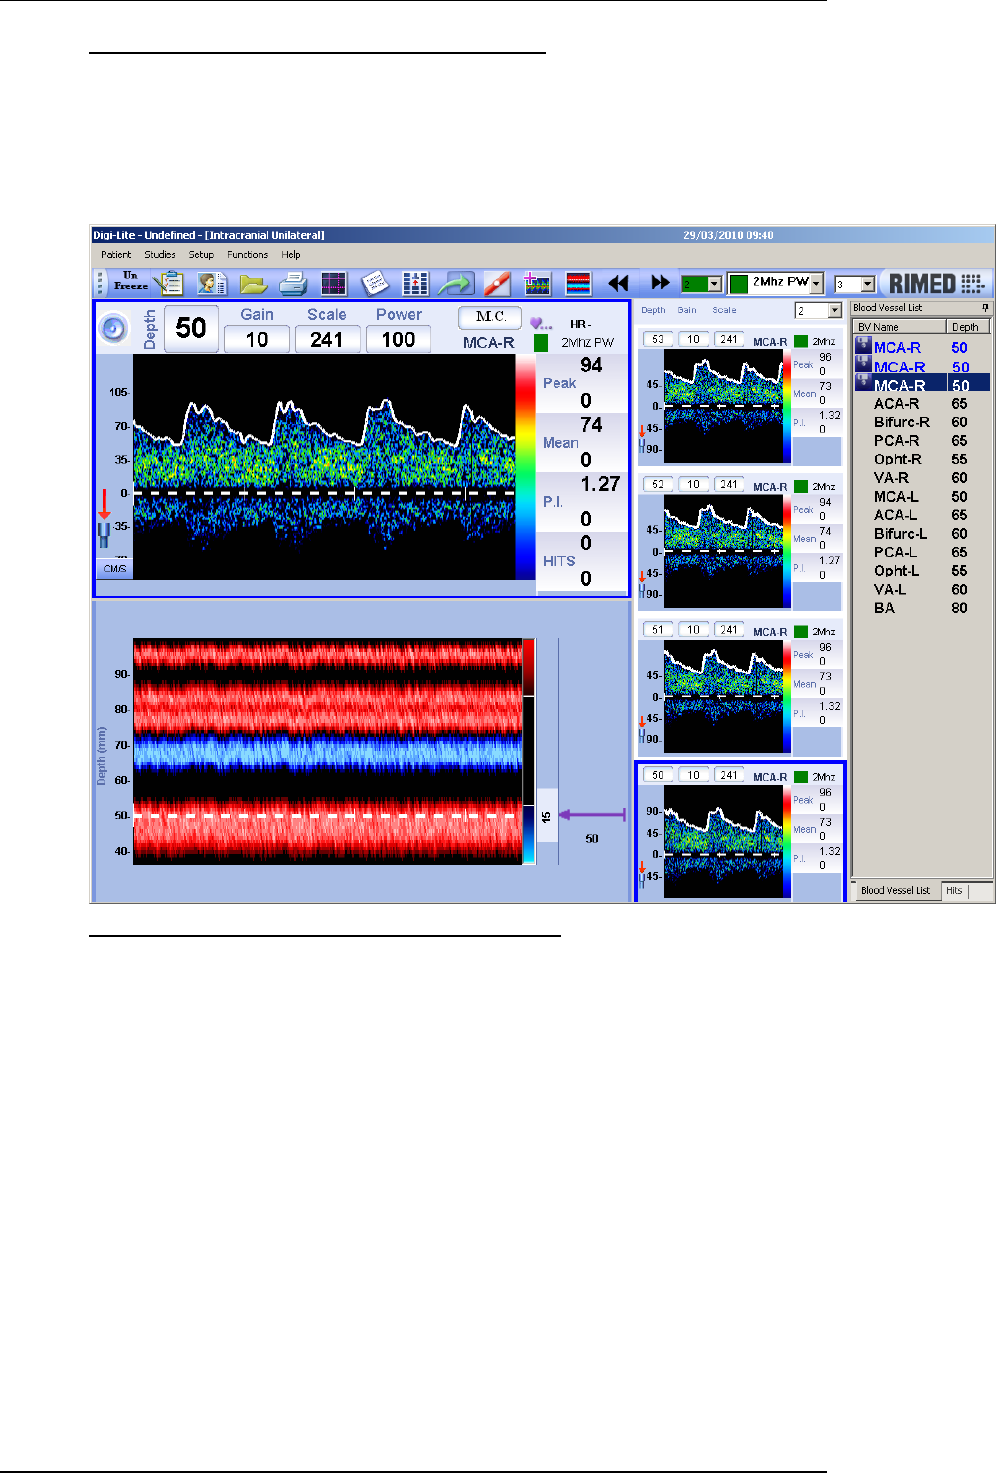Click the green curved arrow icon

coord(455,284)
